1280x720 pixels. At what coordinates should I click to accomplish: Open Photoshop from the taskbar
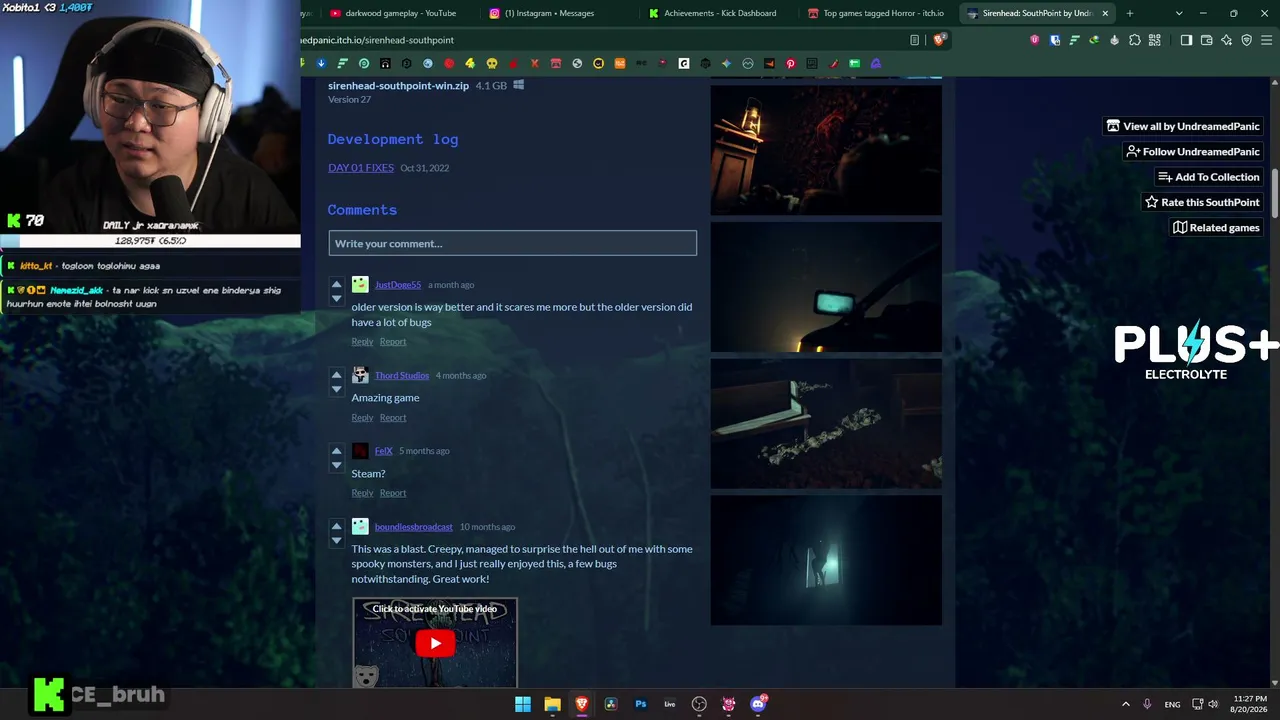pyautogui.click(x=641, y=704)
